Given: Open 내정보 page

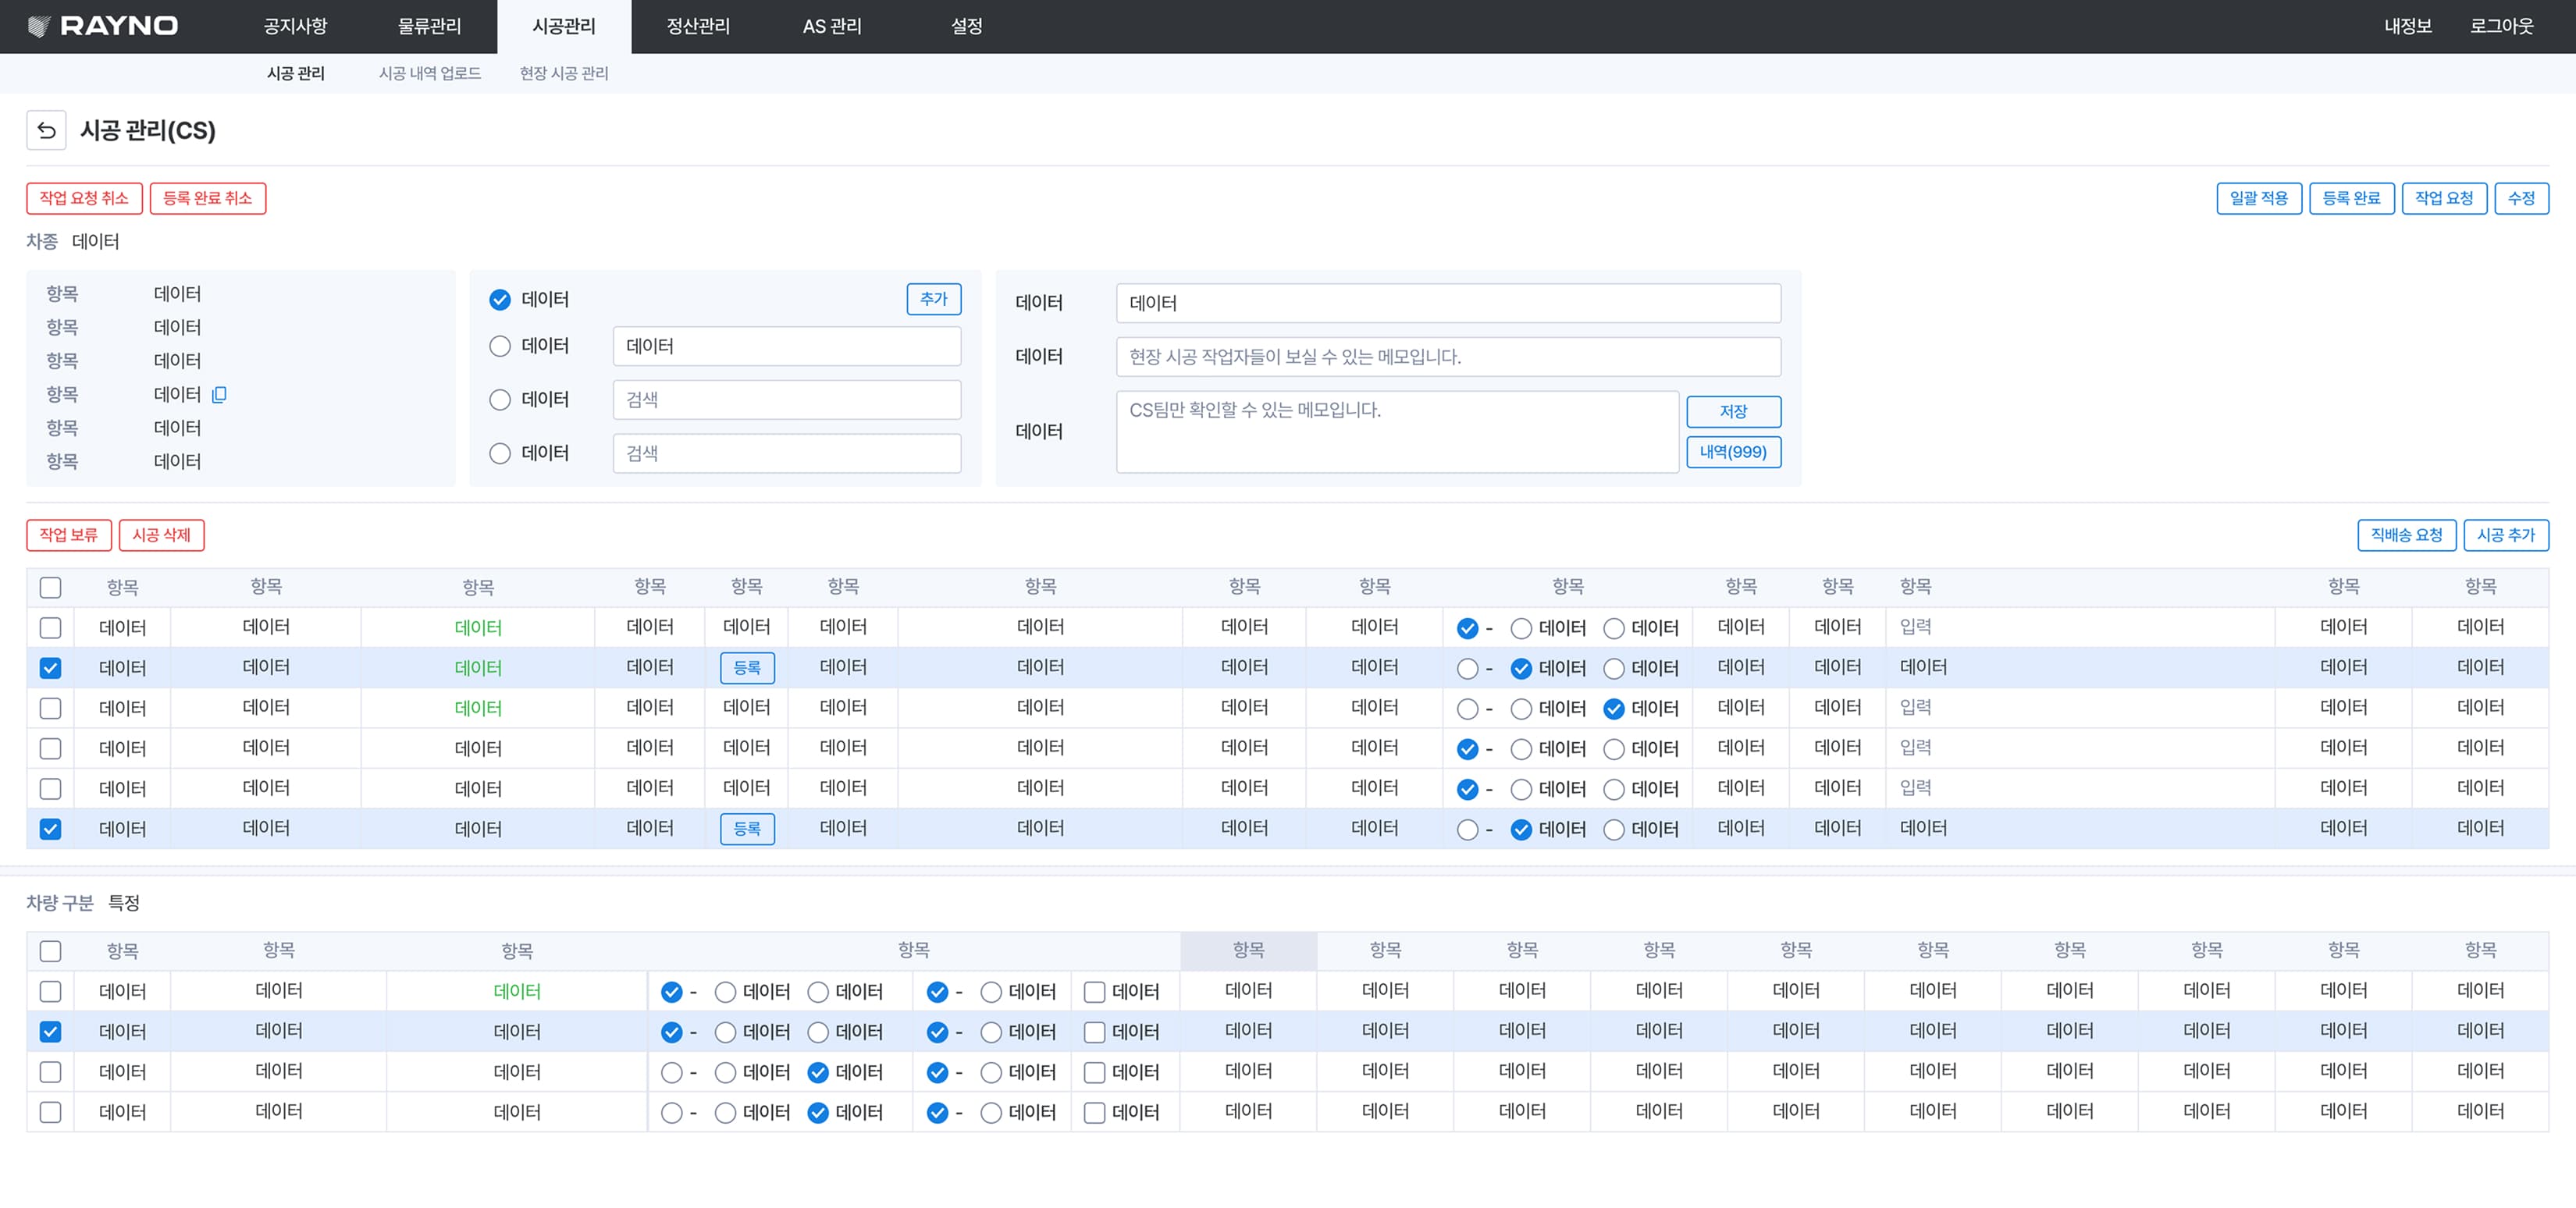Looking at the screenshot, I should [x=2407, y=26].
